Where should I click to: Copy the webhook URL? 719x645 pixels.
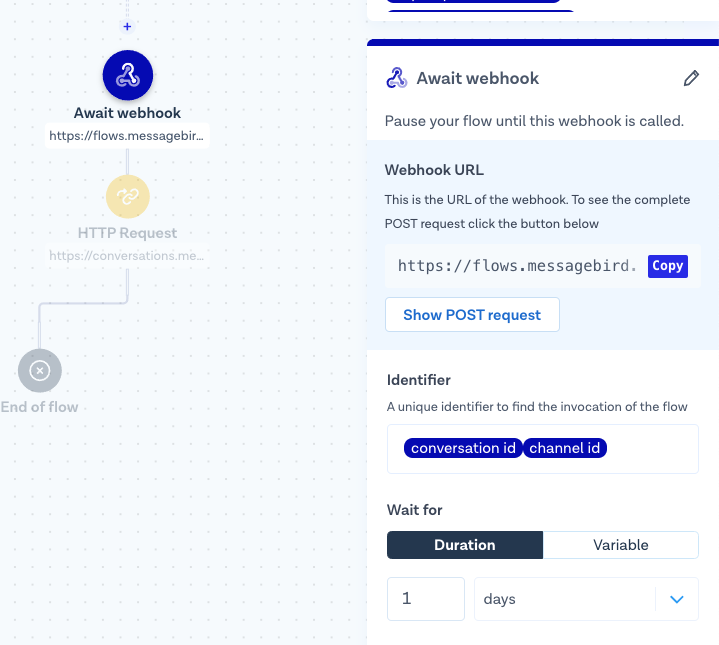[667, 266]
